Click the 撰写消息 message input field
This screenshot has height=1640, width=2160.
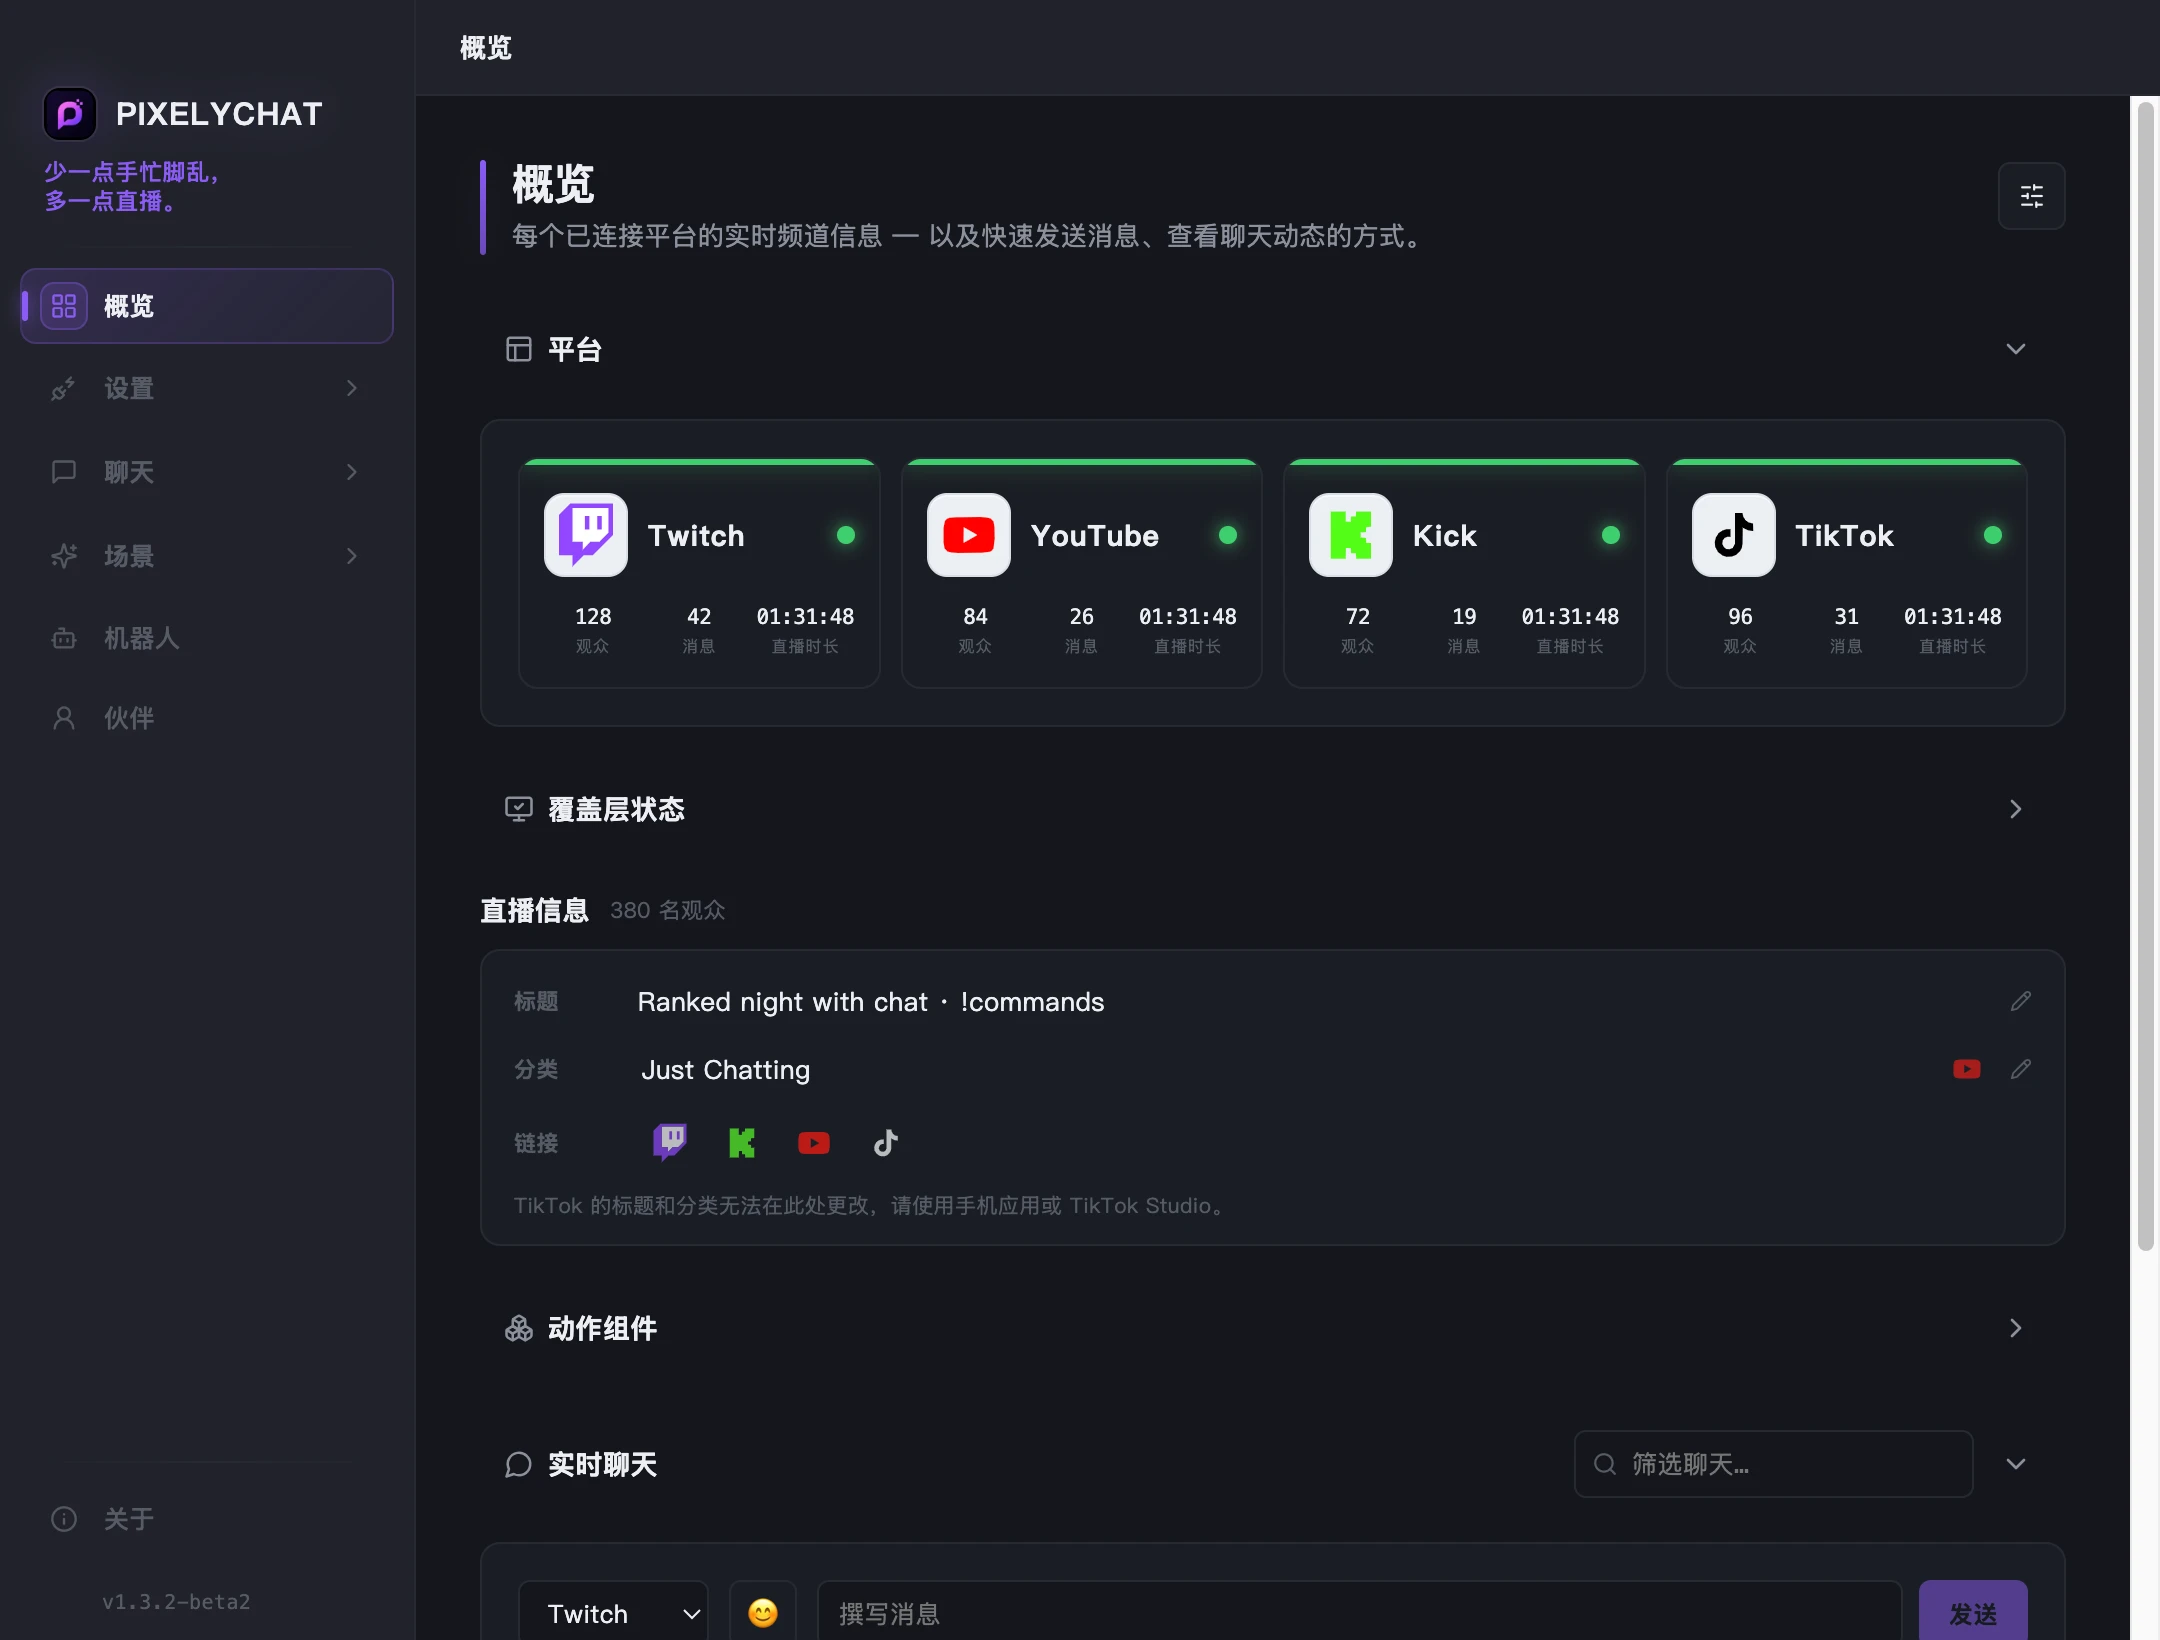[1359, 1612]
